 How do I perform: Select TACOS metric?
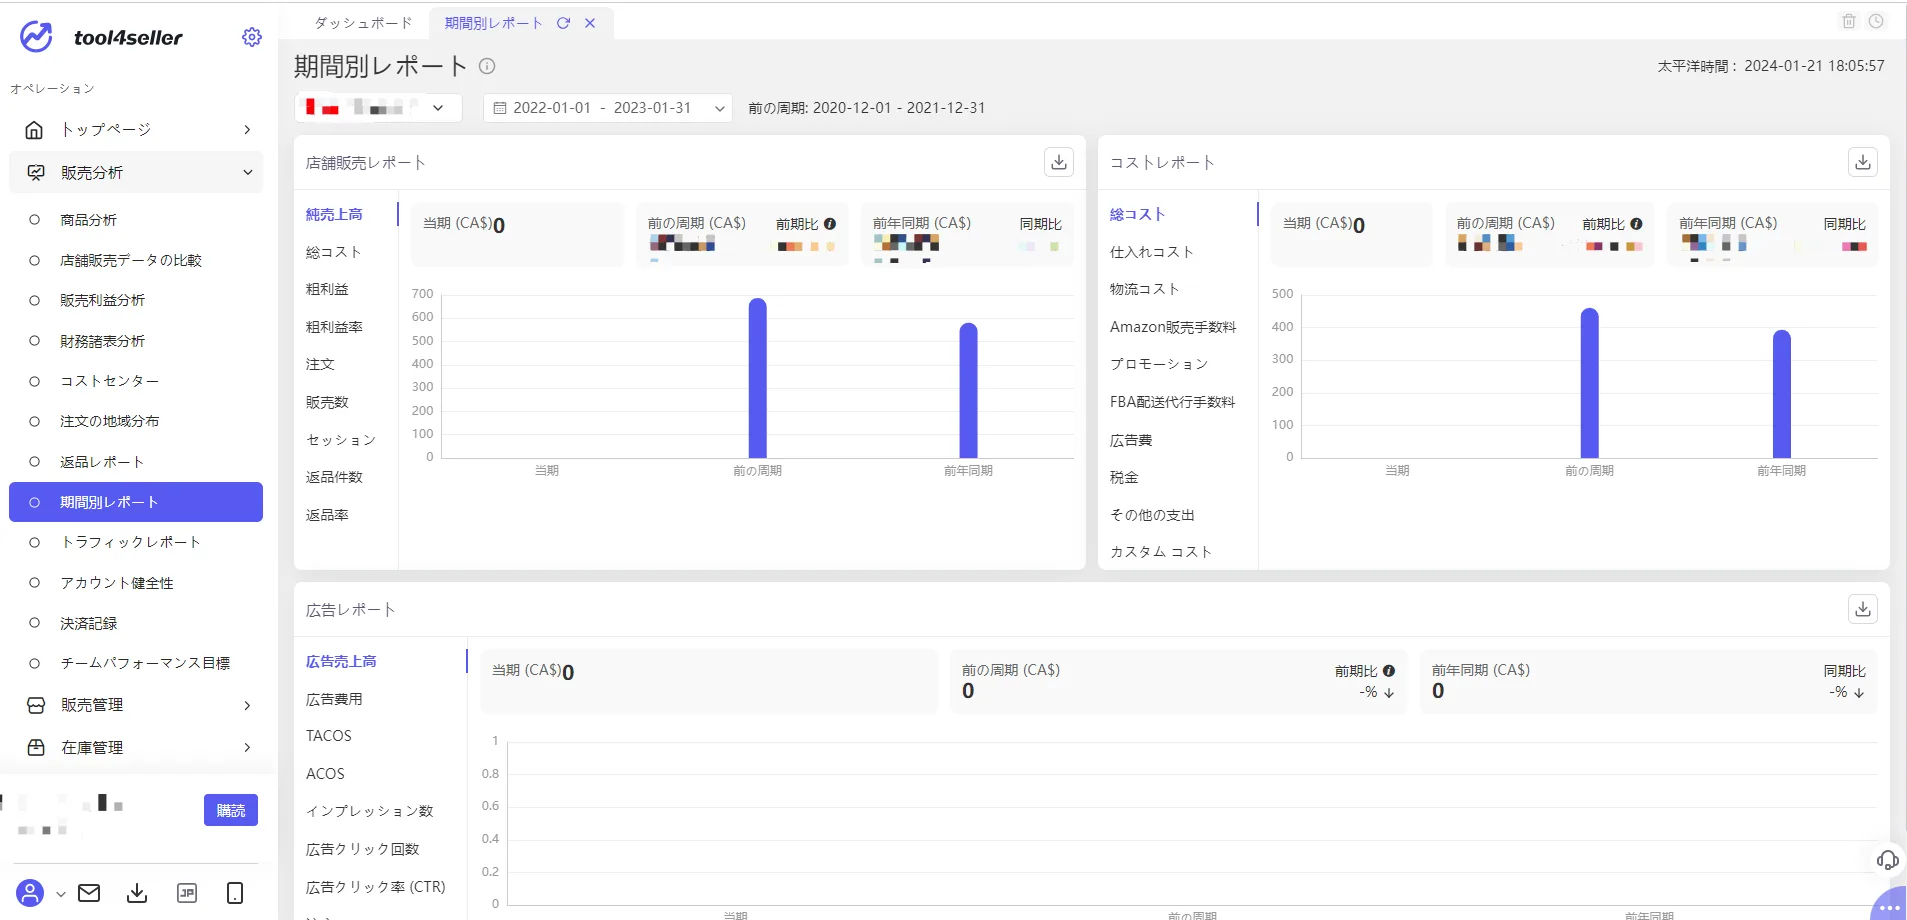(x=329, y=736)
